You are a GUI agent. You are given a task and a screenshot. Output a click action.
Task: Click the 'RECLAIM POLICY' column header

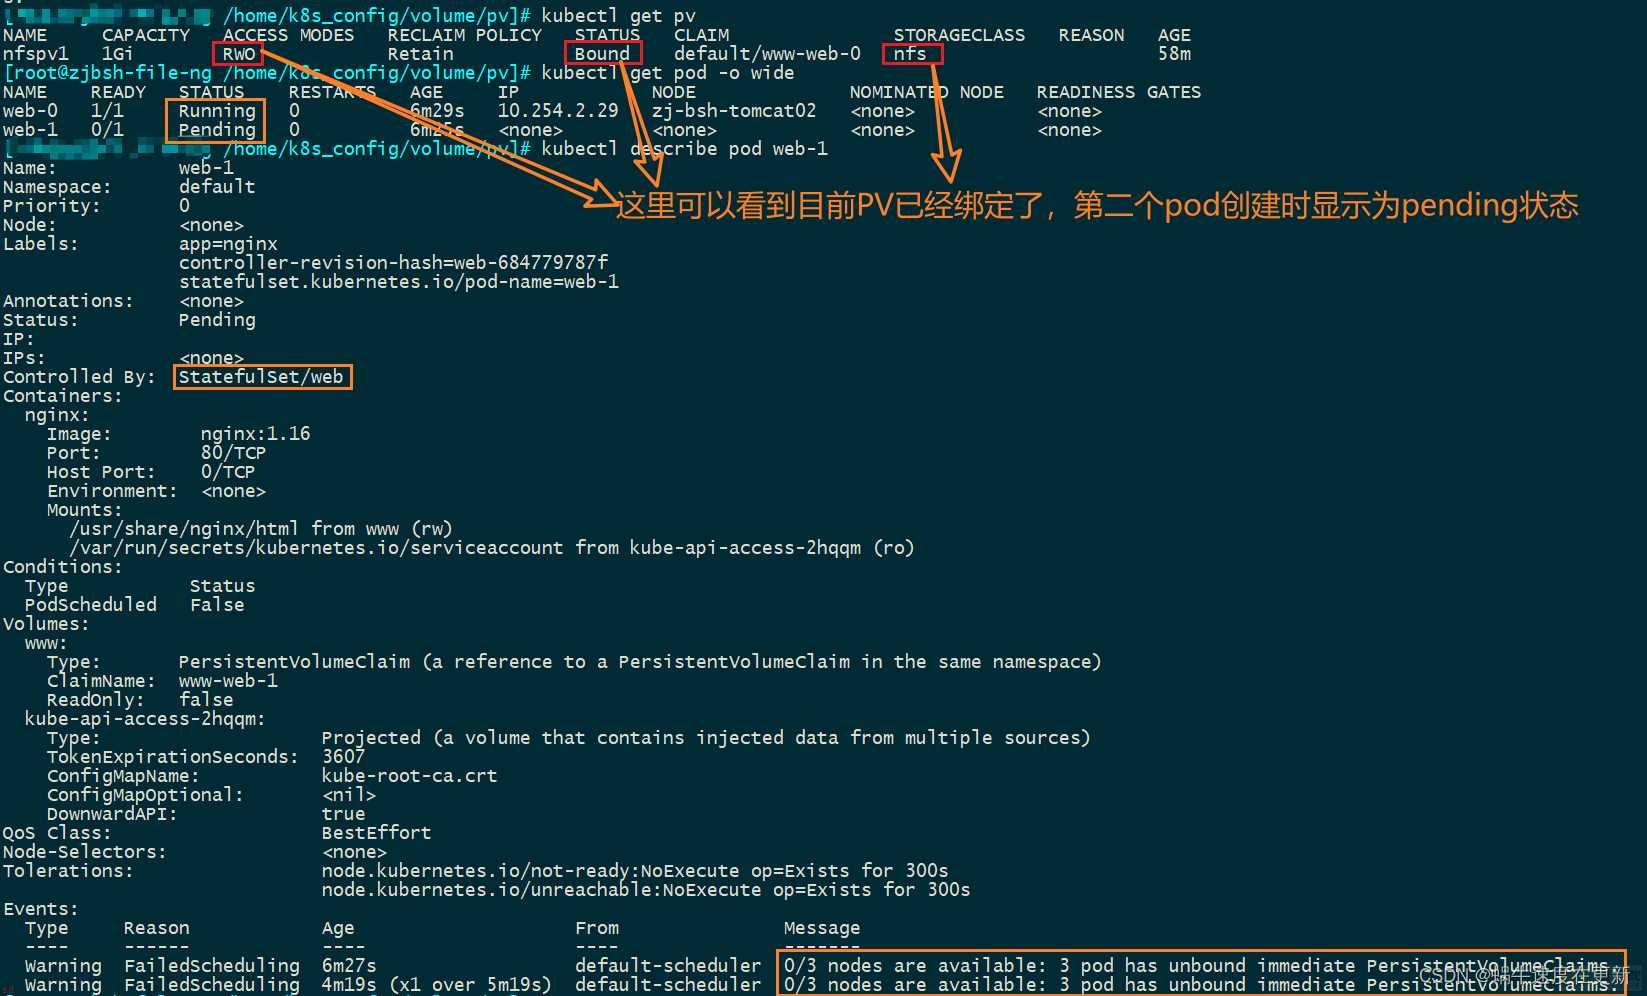coord(464,35)
